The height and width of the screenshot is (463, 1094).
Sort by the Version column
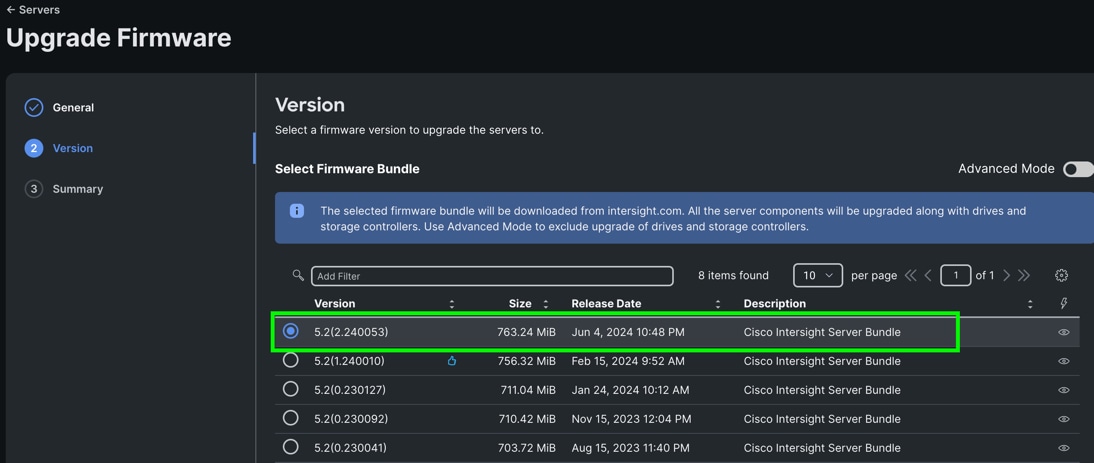point(452,304)
